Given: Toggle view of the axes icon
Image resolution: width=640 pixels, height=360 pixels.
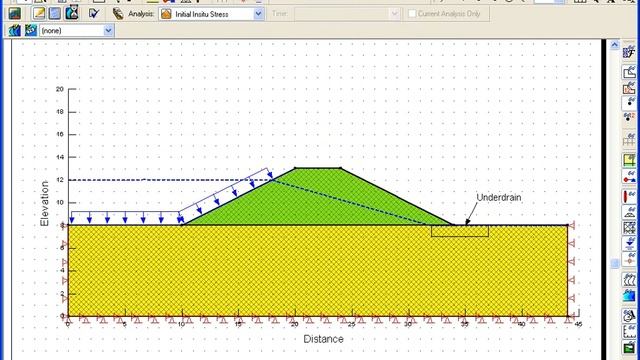Looking at the screenshot, I should (629, 331).
